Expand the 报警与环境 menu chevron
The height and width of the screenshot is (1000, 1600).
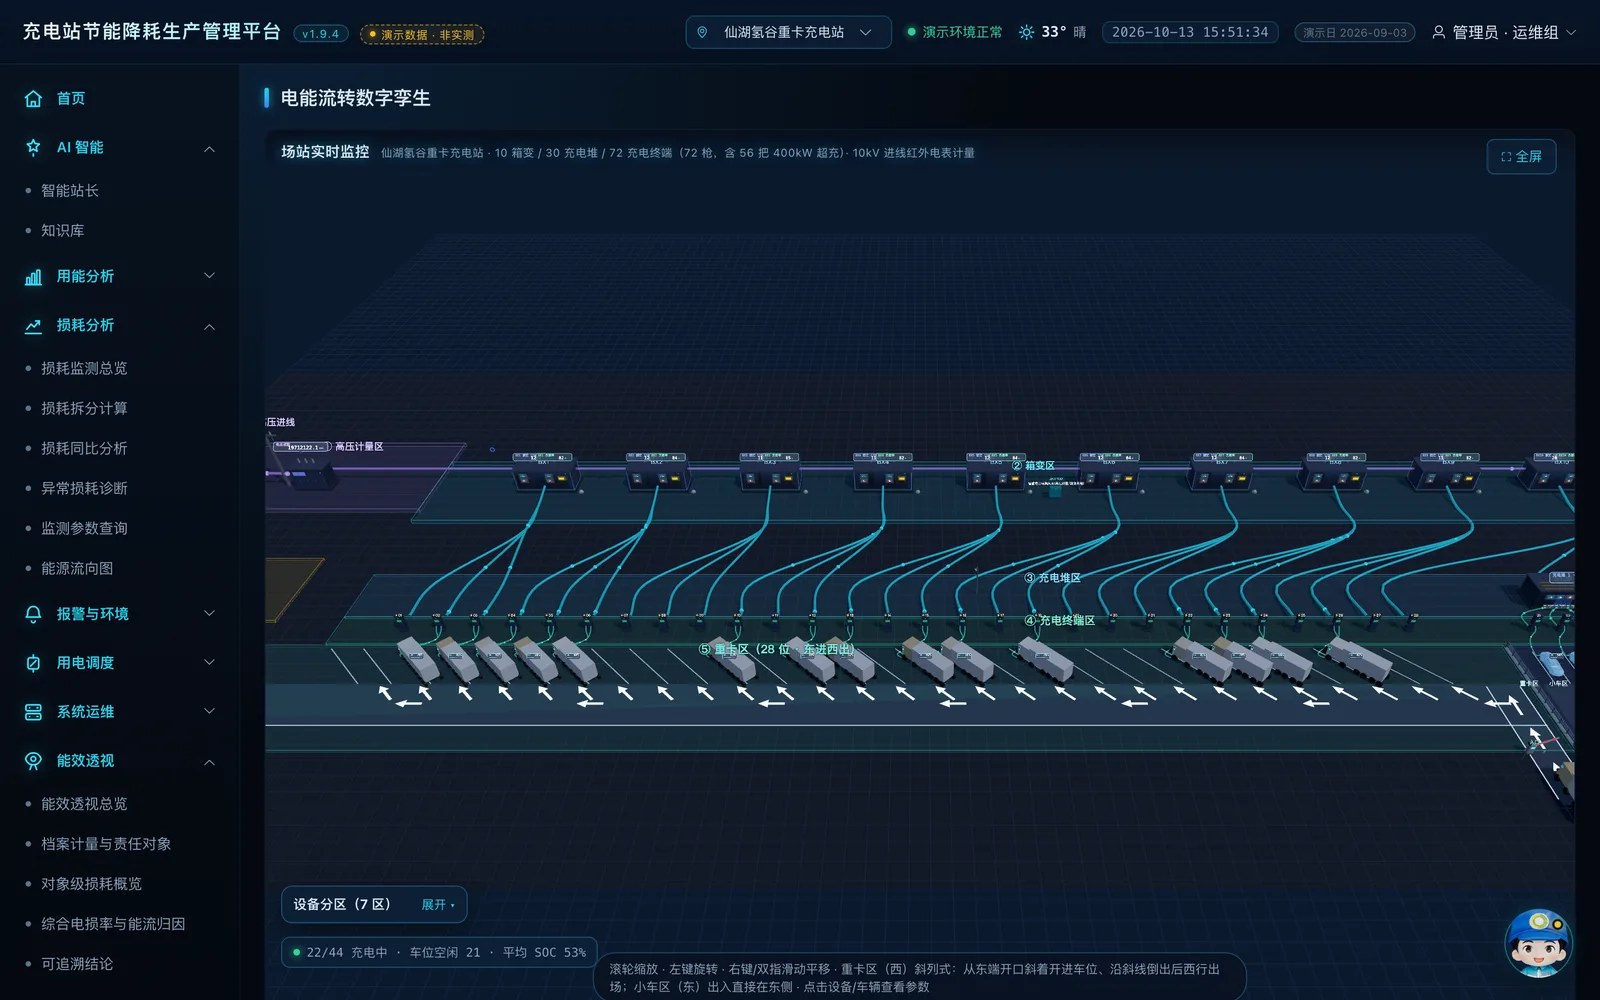pos(209,614)
